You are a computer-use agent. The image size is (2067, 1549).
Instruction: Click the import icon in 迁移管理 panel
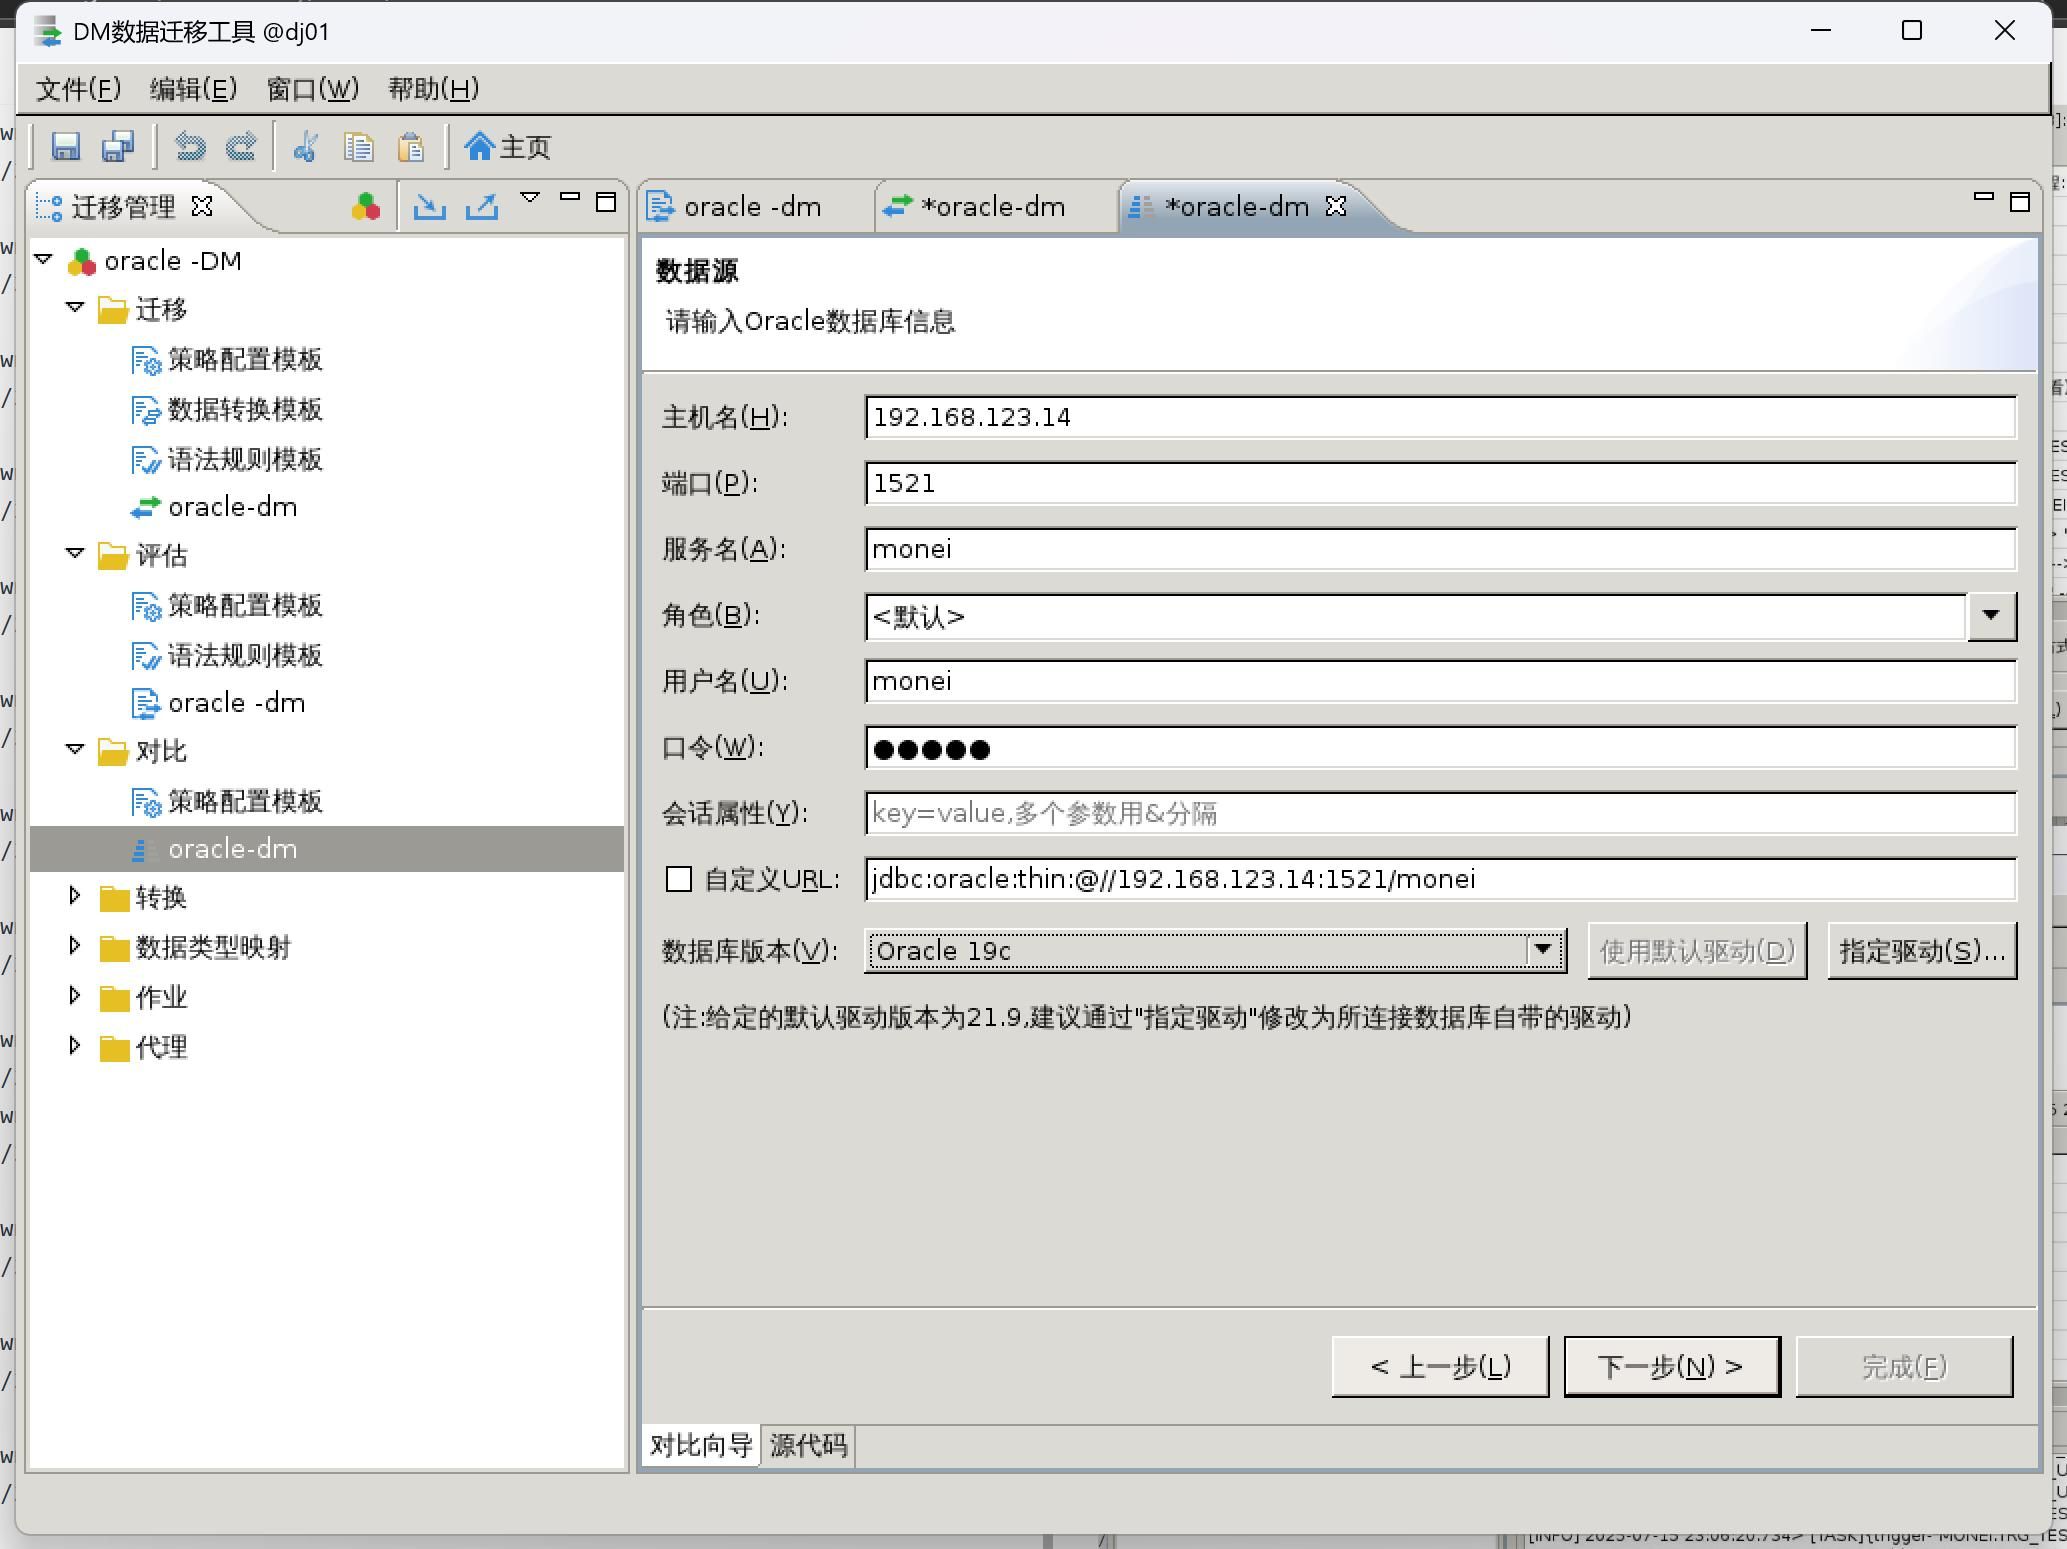pyautogui.click(x=430, y=206)
